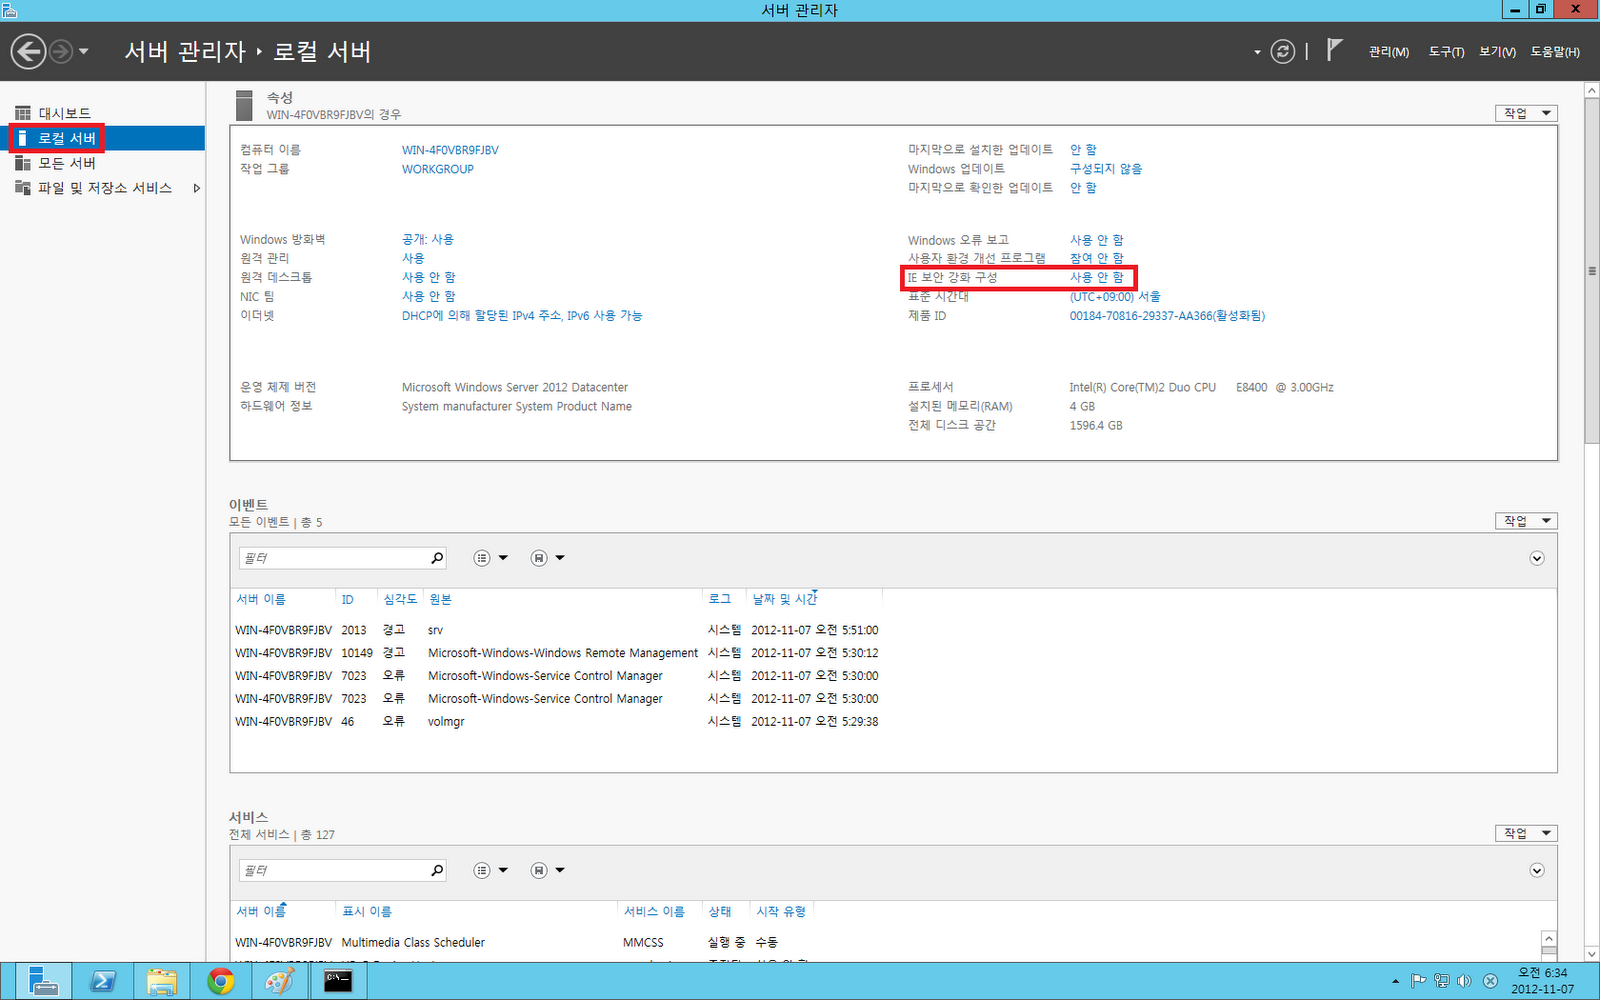Open the 작업 dropdown in the 속성 section
1600x1000 pixels.
(1526, 113)
